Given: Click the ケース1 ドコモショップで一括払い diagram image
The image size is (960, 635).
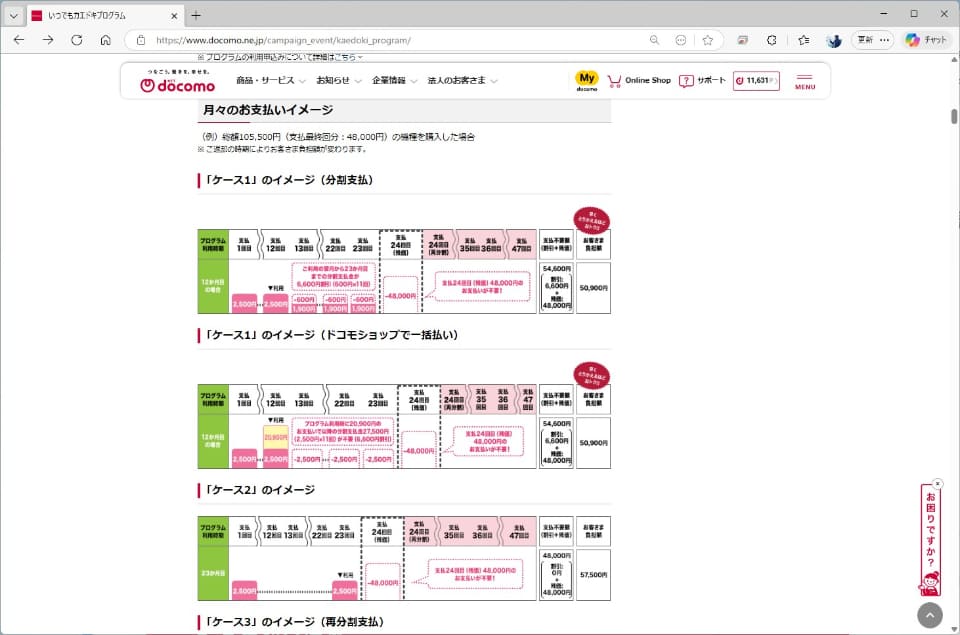Looking at the screenshot, I should point(404,415).
